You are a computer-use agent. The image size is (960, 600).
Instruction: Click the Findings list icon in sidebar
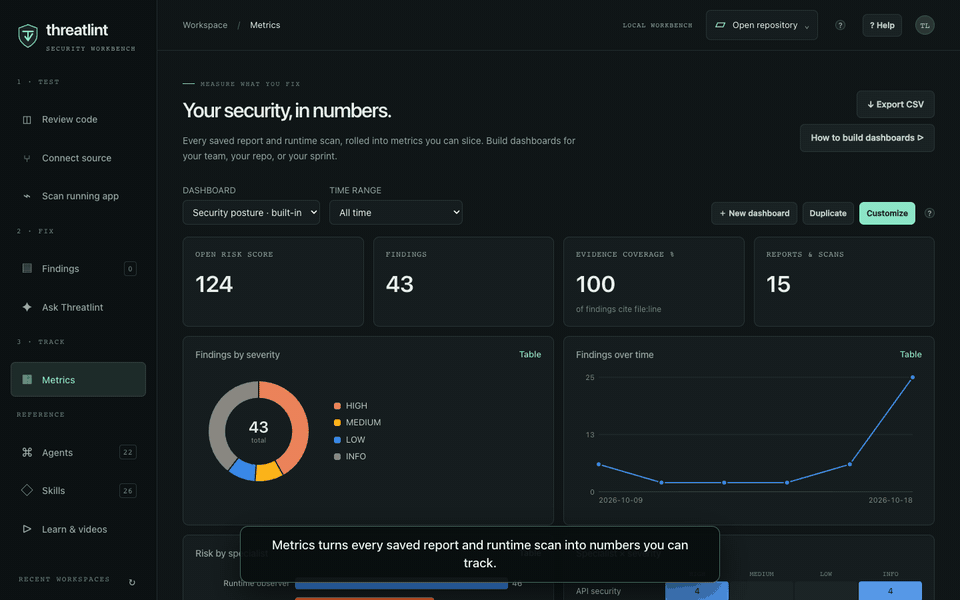point(27,268)
